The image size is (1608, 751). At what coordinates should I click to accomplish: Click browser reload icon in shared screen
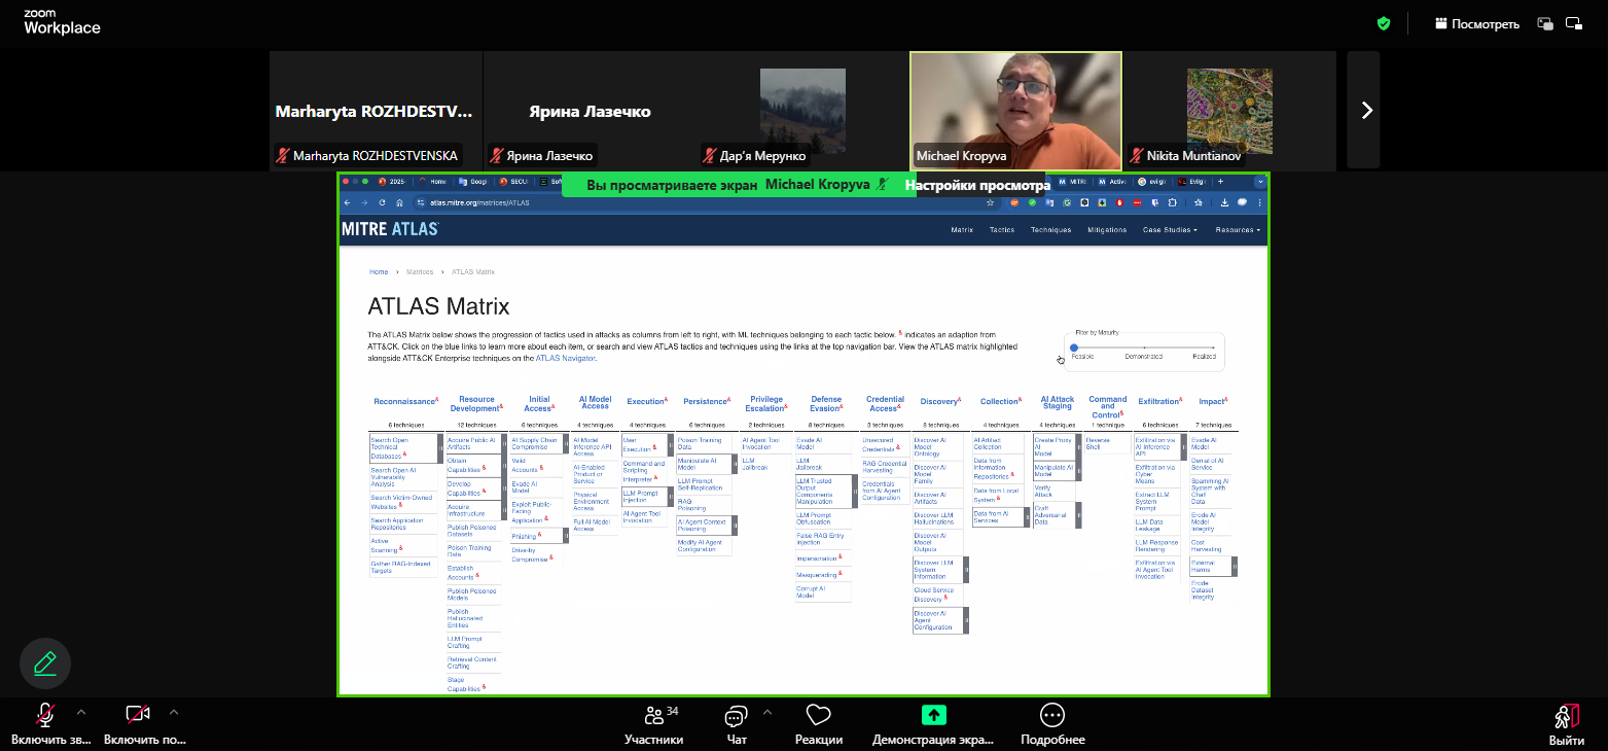[x=382, y=203]
